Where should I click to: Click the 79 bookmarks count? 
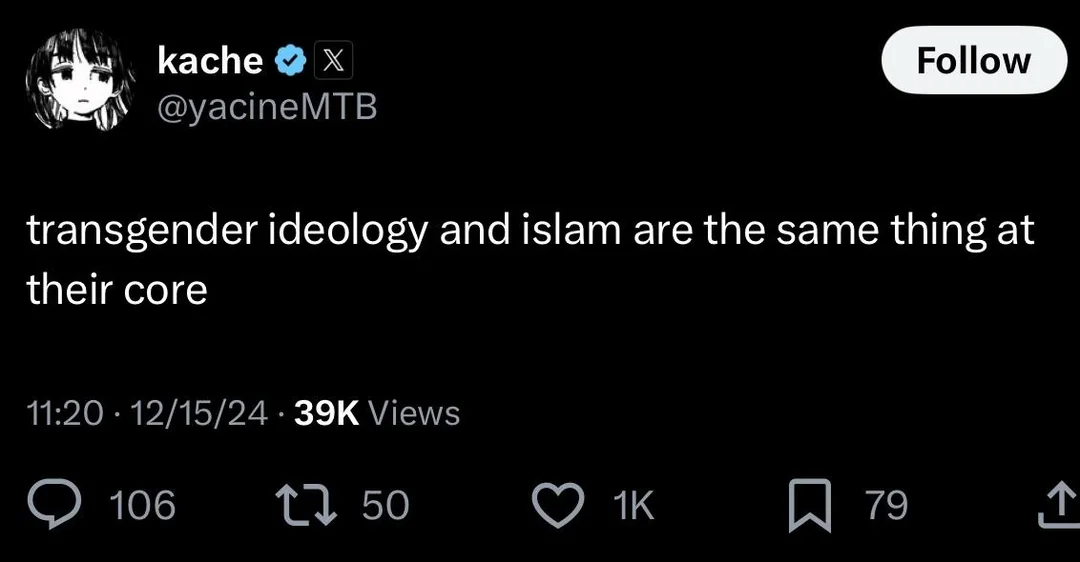pyautogui.click(x=886, y=506)
